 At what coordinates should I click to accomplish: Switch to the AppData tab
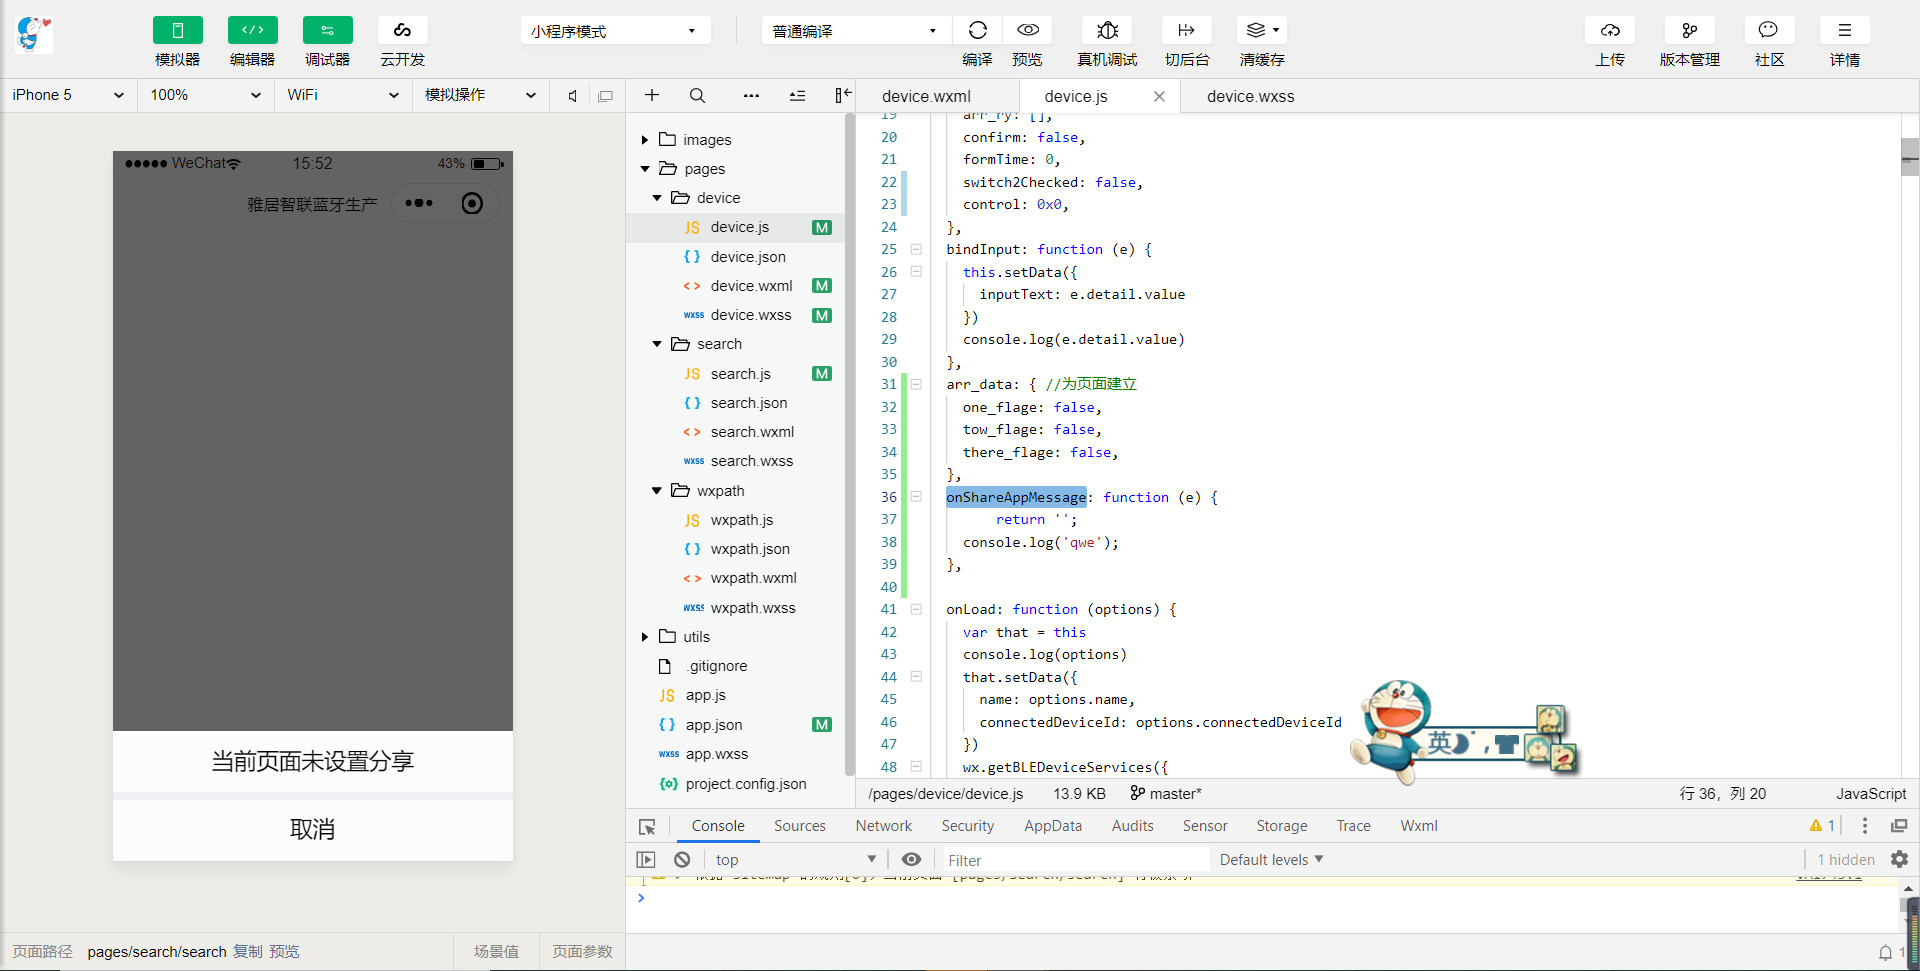point(1052,826)
